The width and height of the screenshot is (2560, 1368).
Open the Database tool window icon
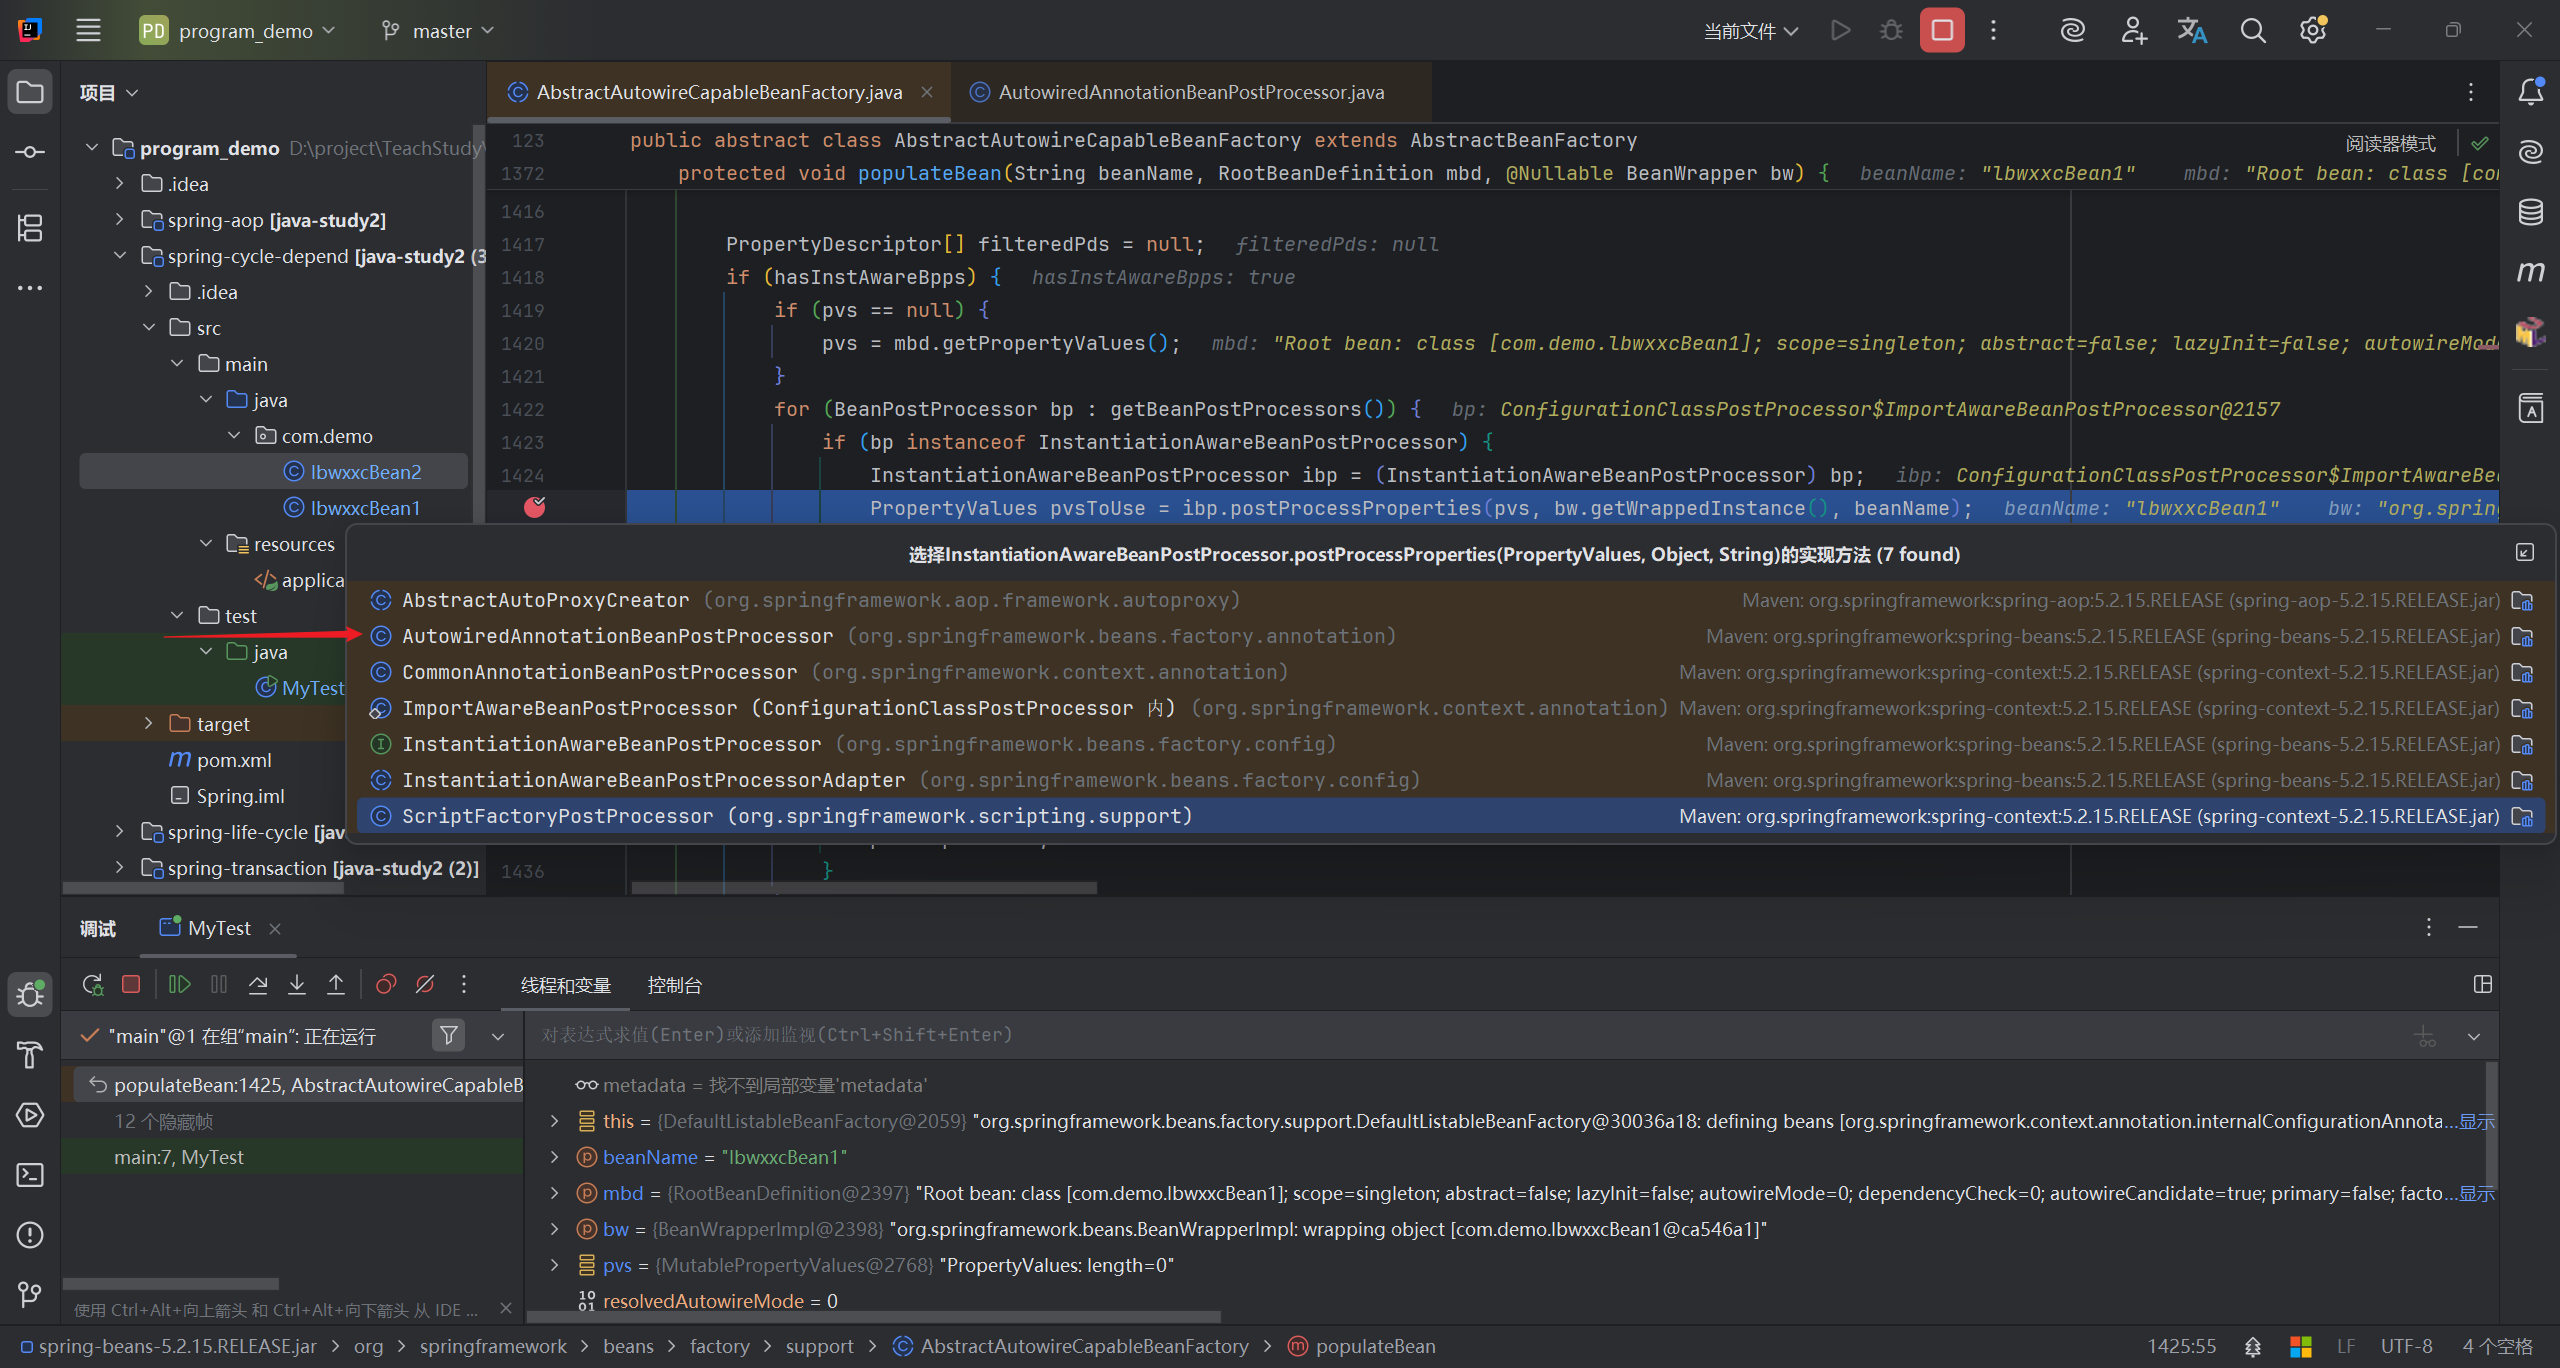click(2530, 212)
